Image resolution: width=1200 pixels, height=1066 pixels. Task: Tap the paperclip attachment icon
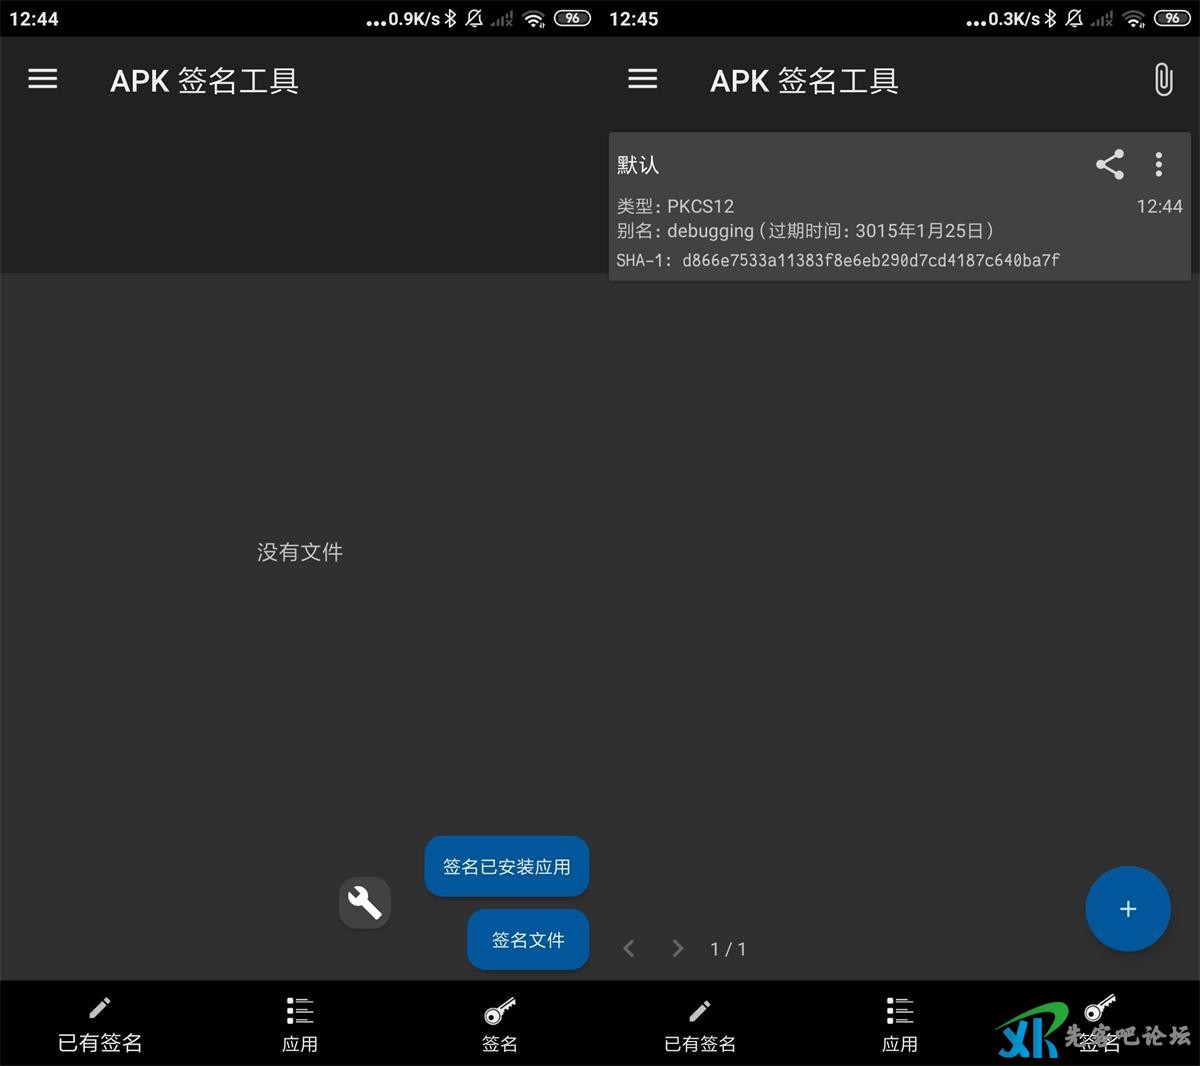(x=1162, y=80)
